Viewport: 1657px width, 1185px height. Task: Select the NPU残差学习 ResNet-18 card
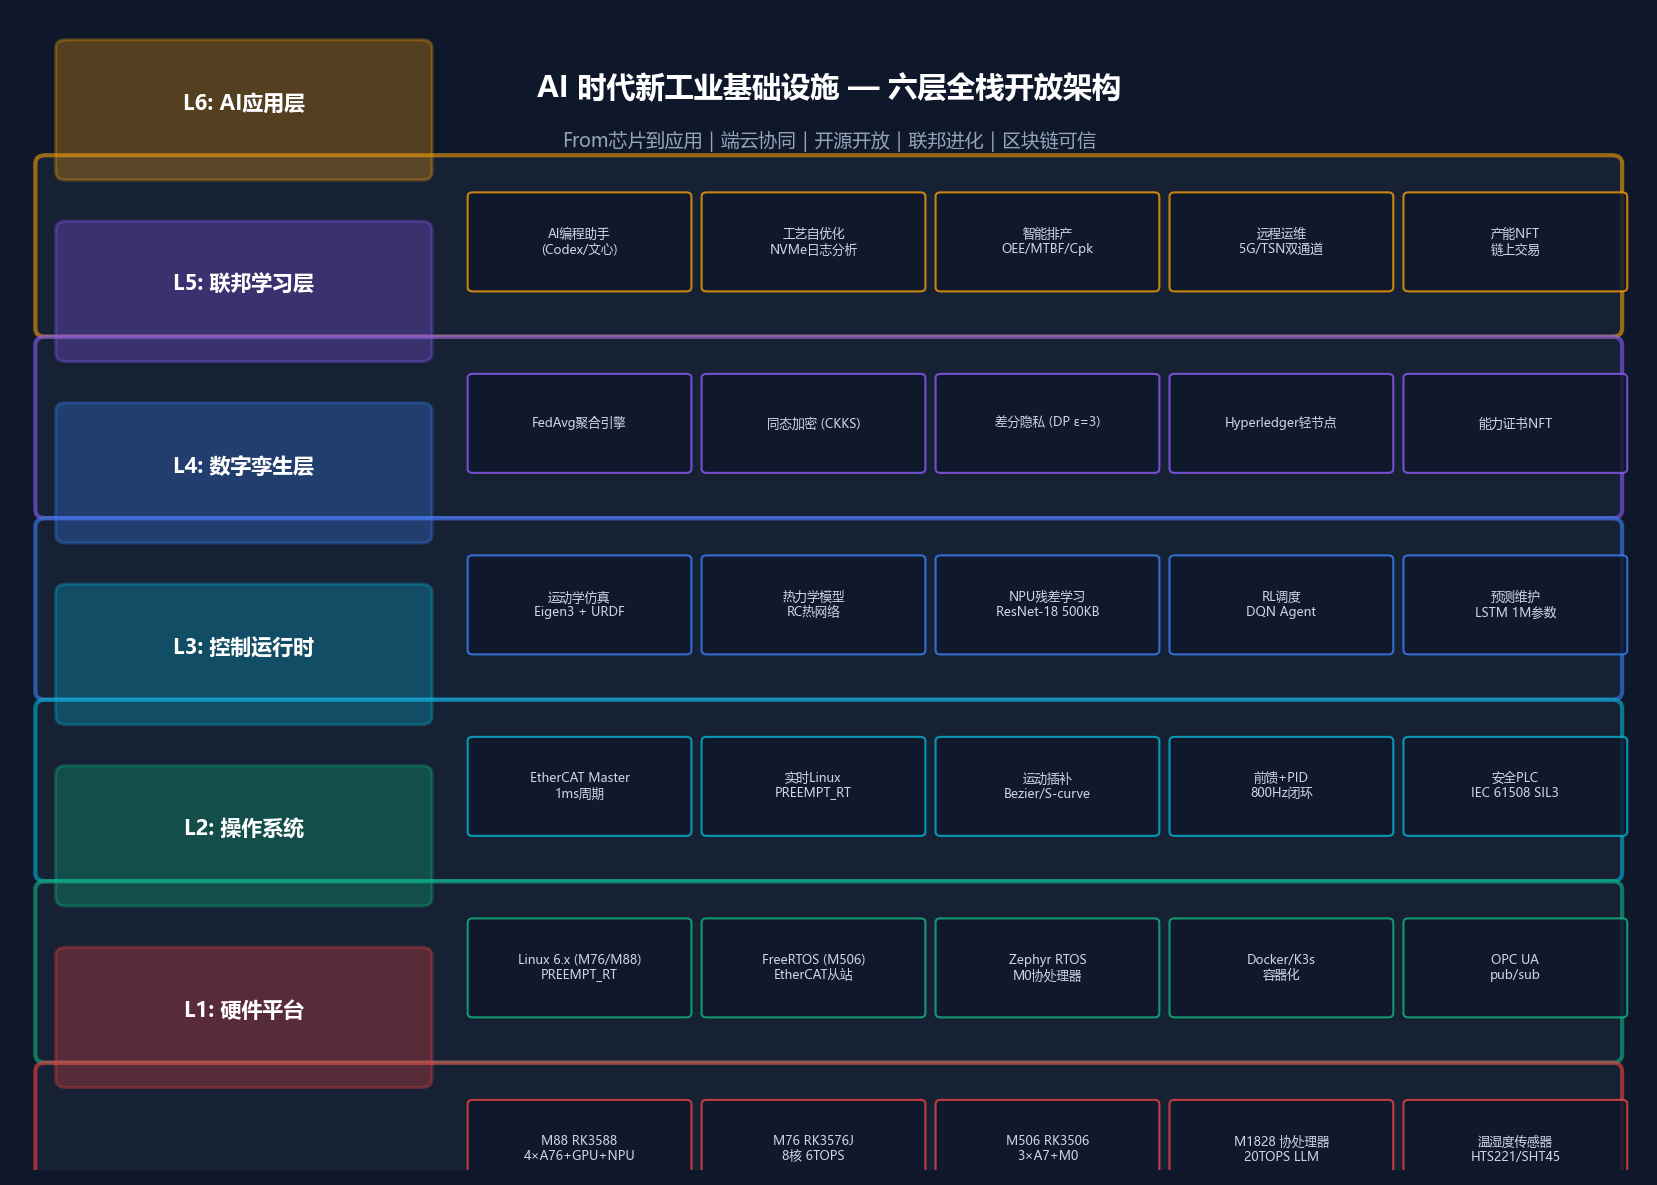click(1047, 605)
